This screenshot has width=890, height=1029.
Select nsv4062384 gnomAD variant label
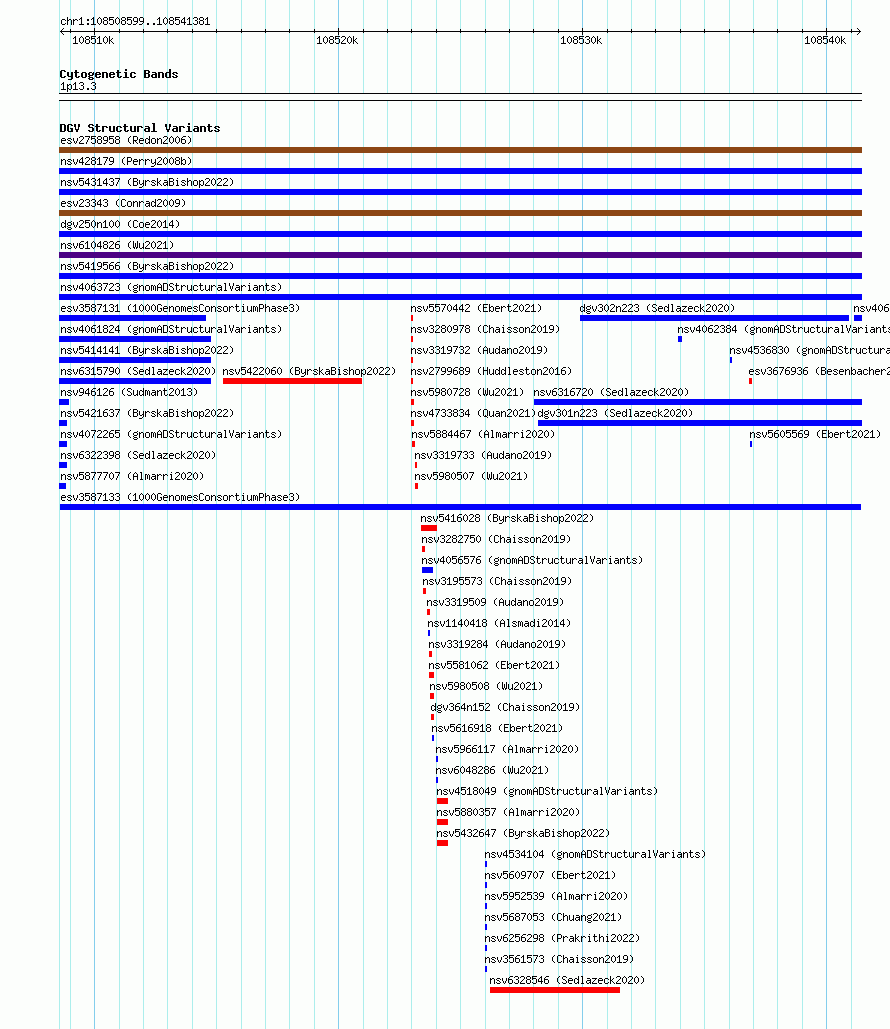784,329
